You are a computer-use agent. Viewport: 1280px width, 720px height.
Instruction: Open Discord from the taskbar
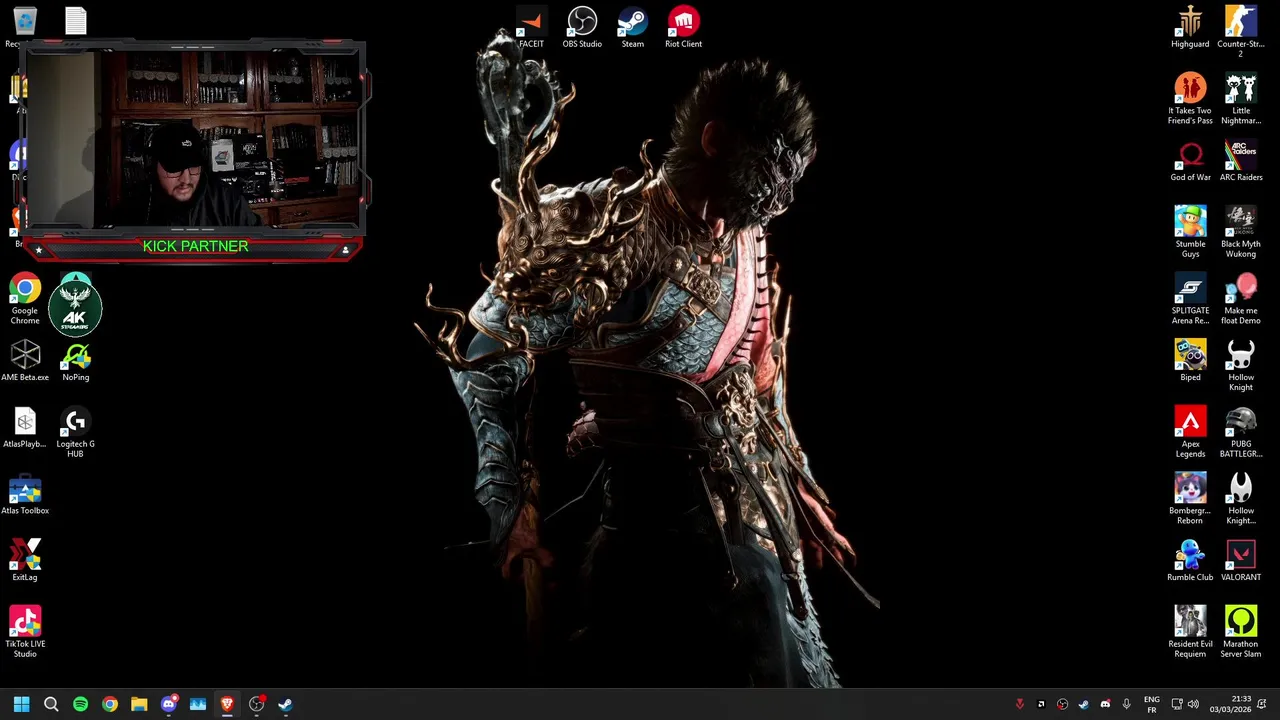pos(168,704)
